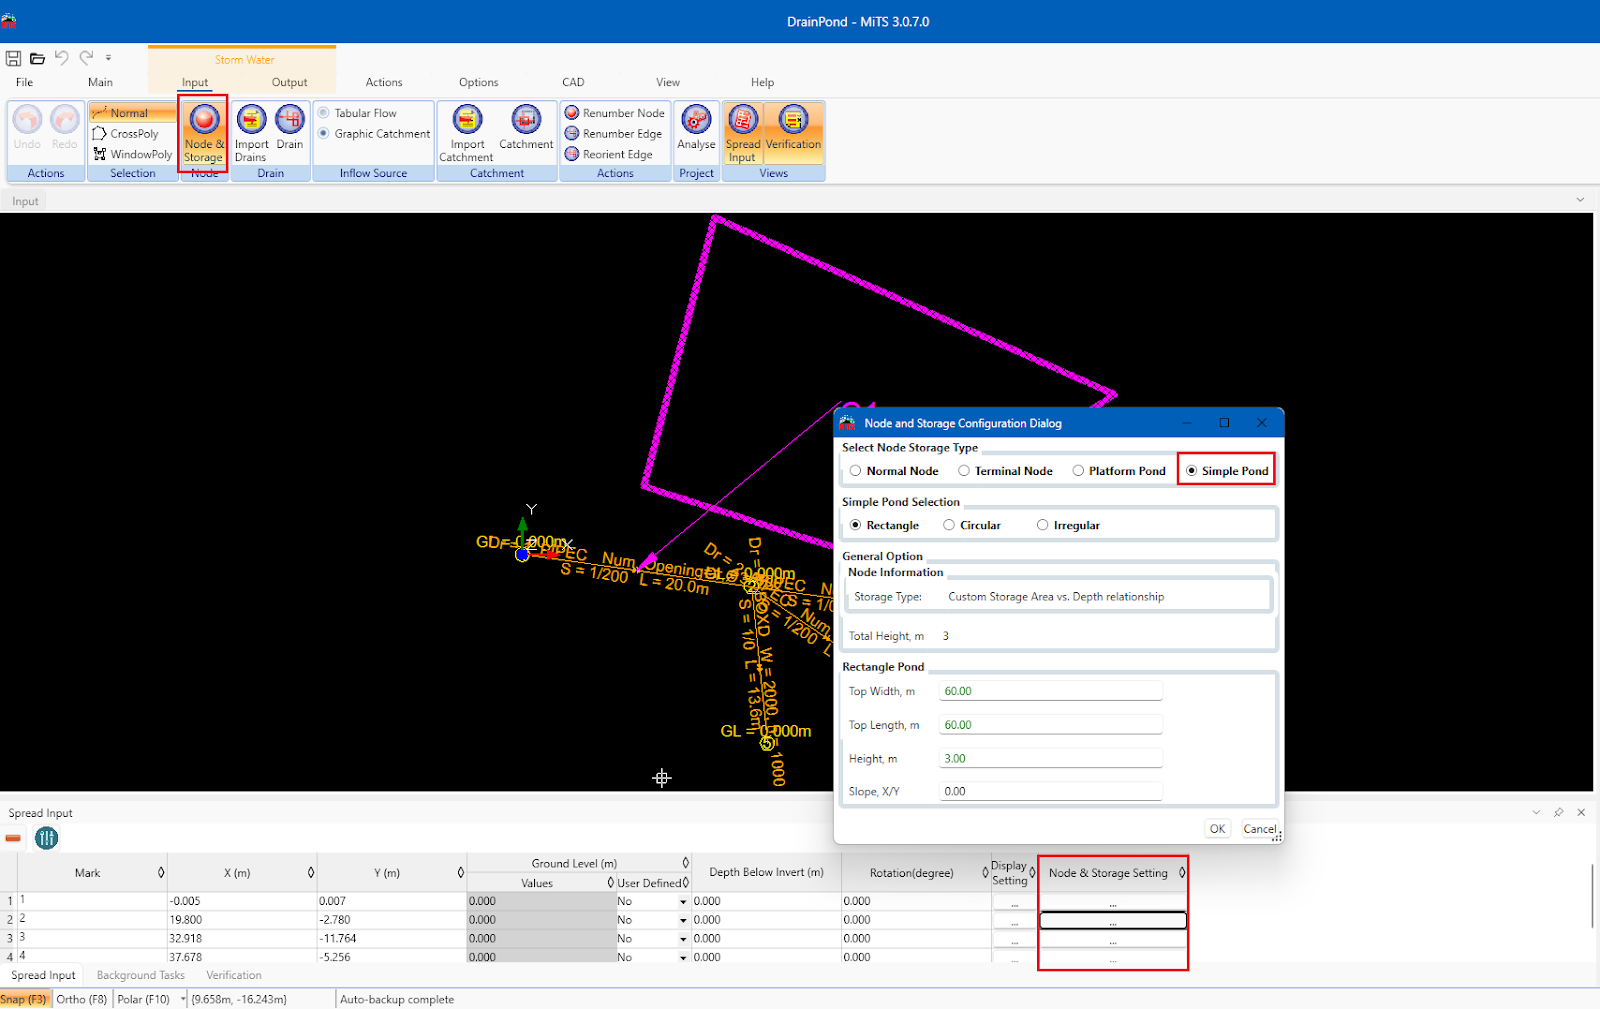
Task: Edit the Slope X/Y field
Action: [x=1051, y=791]
